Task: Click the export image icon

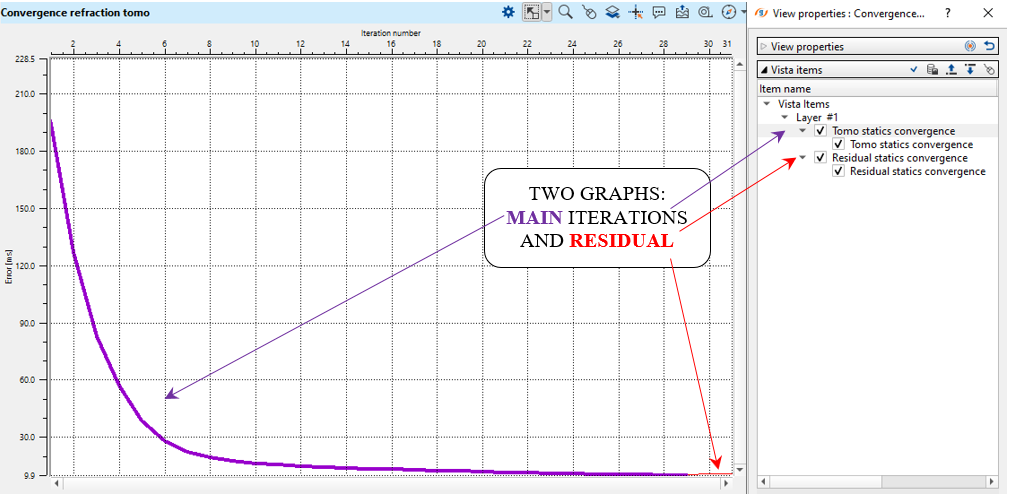Action: [683, 12]
